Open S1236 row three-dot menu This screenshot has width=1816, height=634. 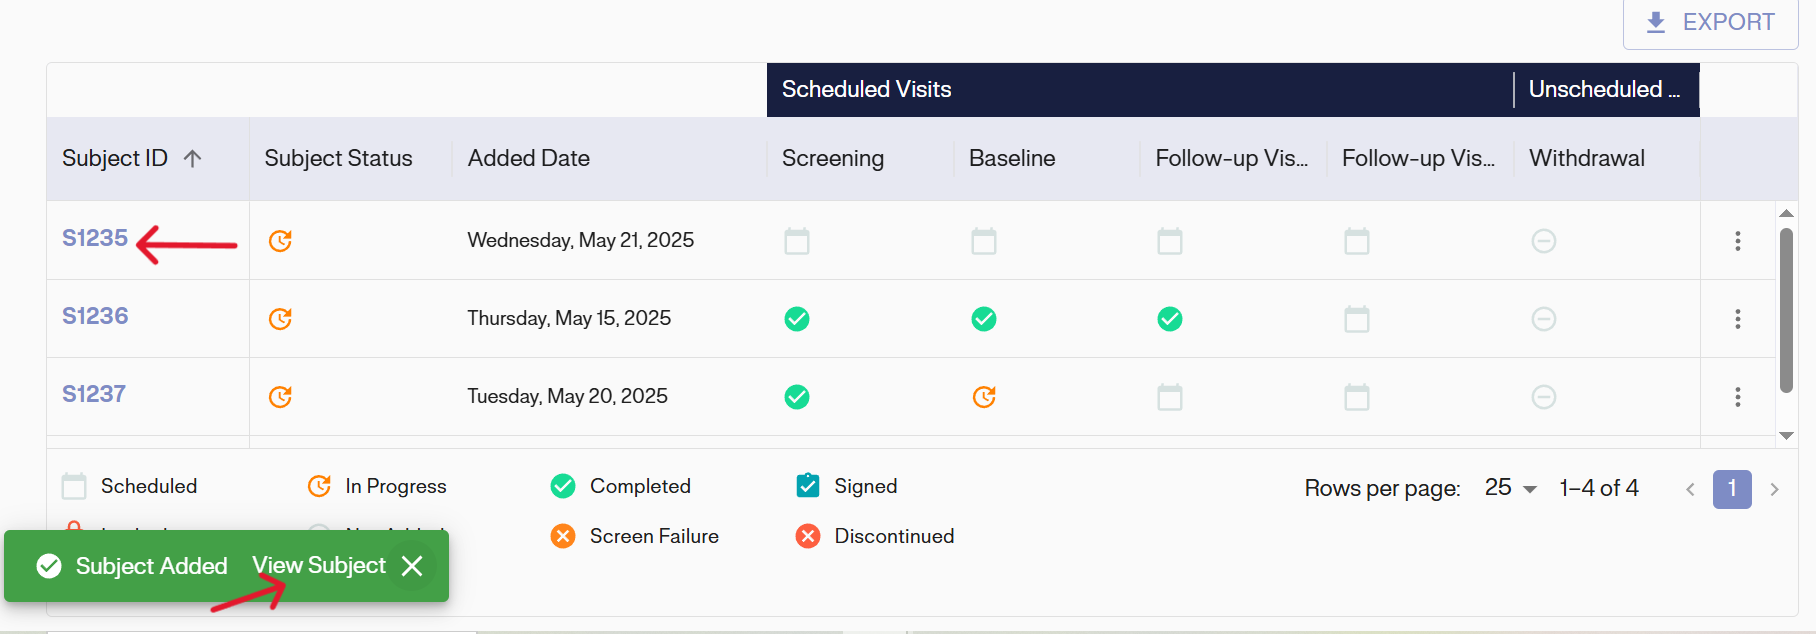click(x=1738, y=319)
